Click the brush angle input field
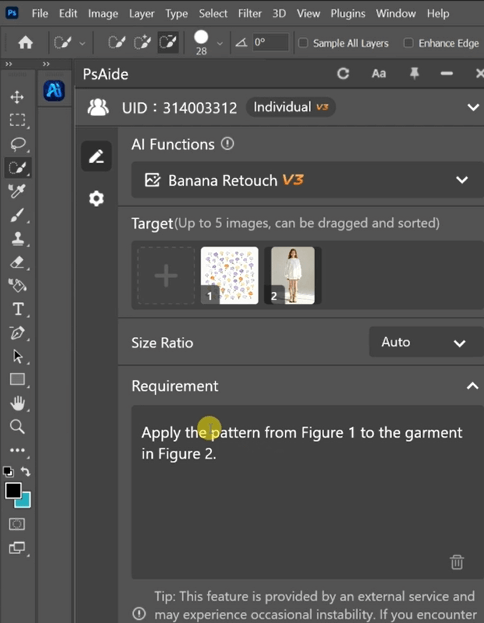 coord(270,42)
